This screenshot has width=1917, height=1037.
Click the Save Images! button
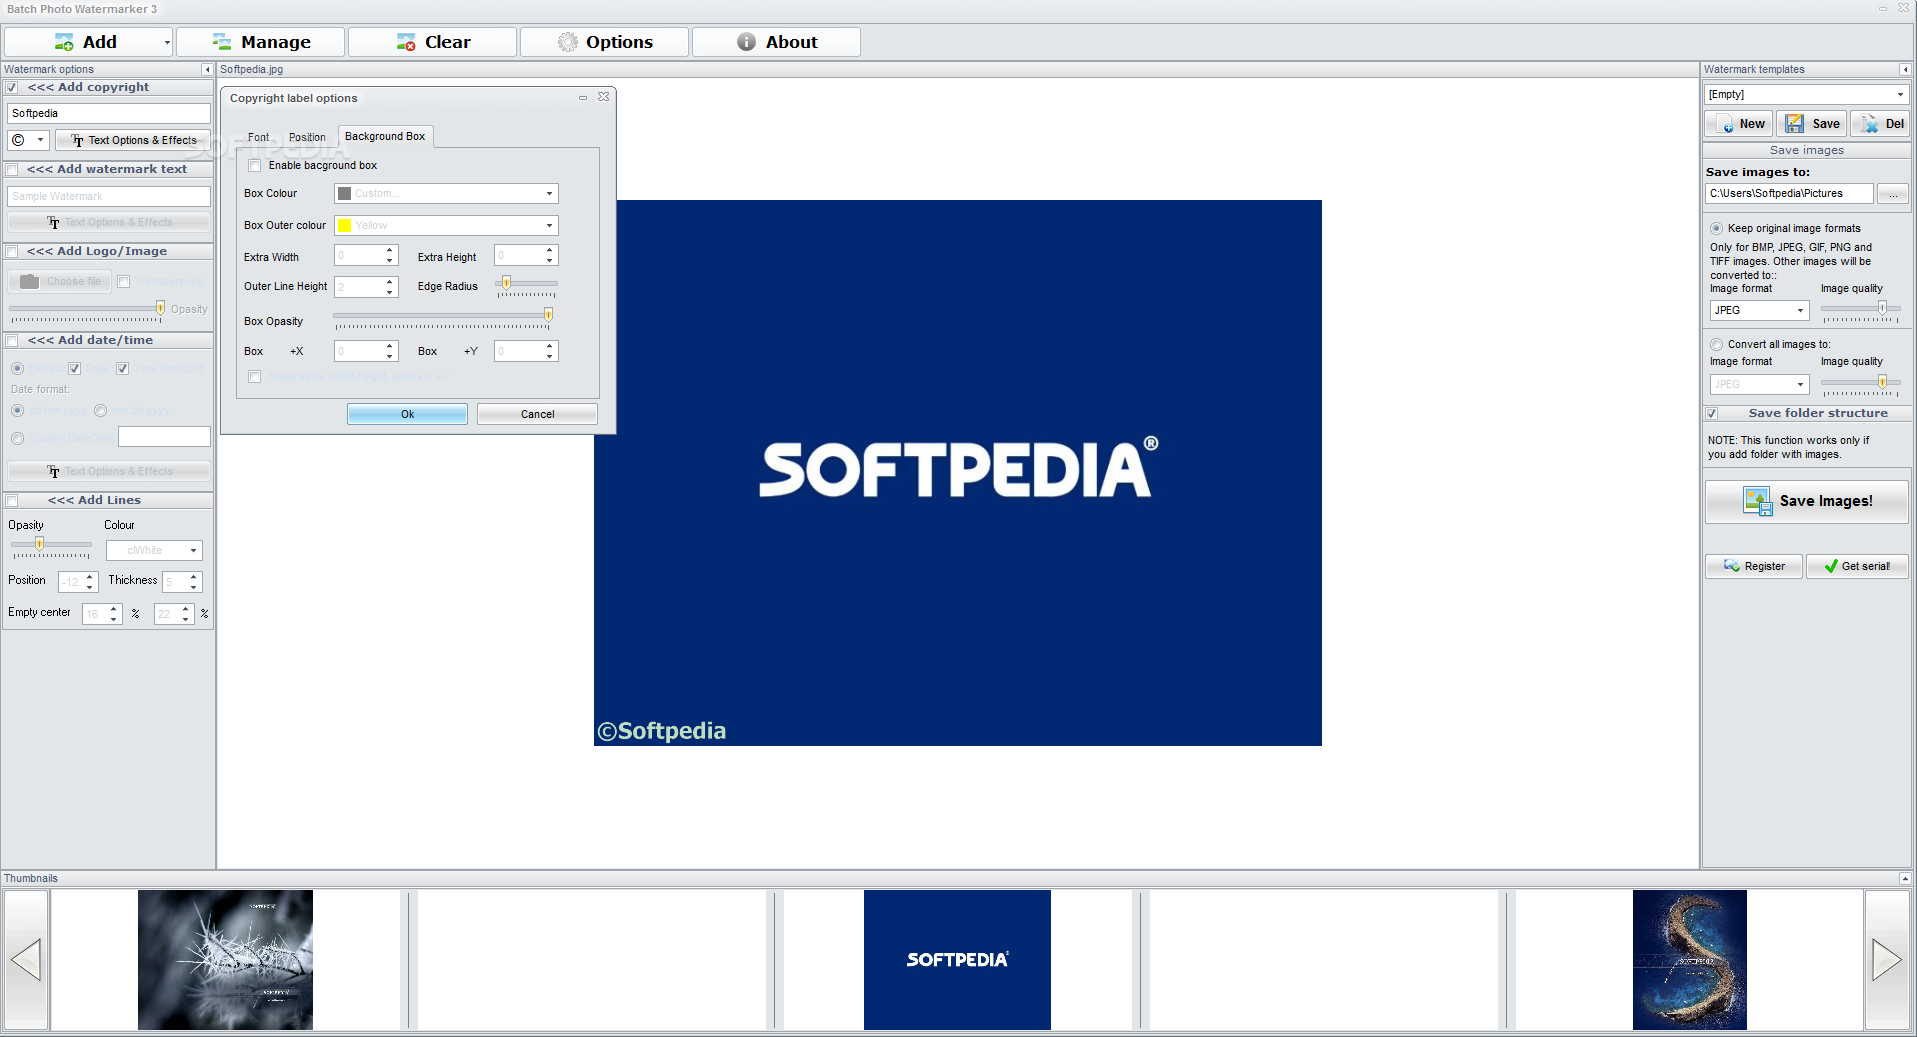pos(1807,501)
